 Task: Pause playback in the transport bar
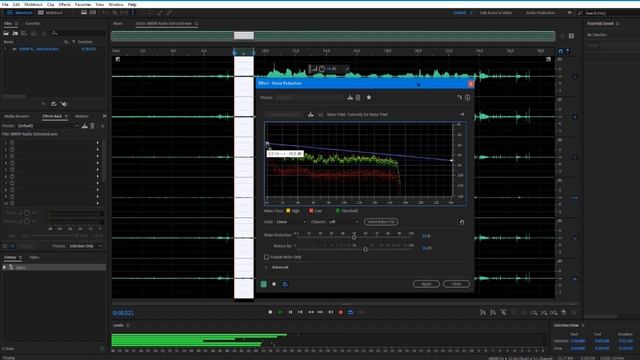290,312
